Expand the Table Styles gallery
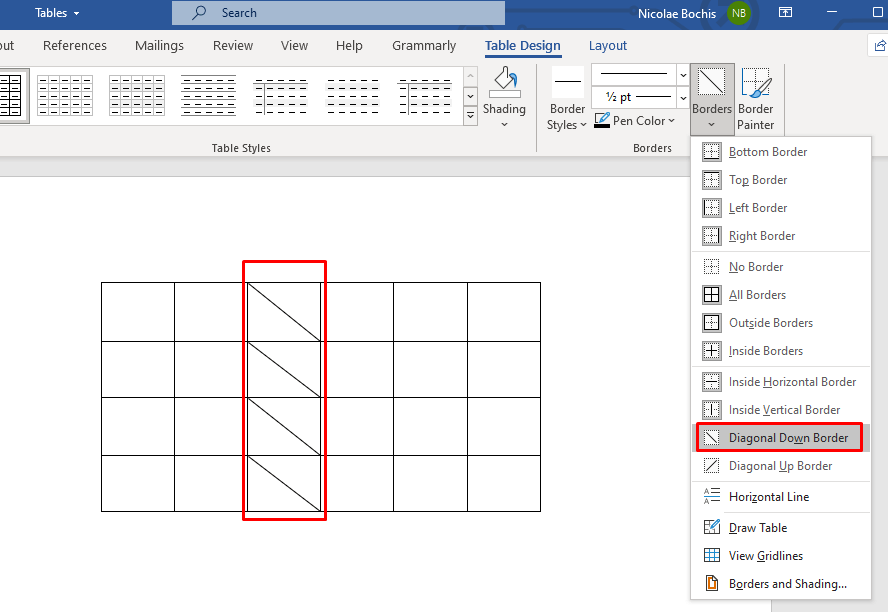The width and height of the screenshot is (888, 612). (x=471, y=115)
